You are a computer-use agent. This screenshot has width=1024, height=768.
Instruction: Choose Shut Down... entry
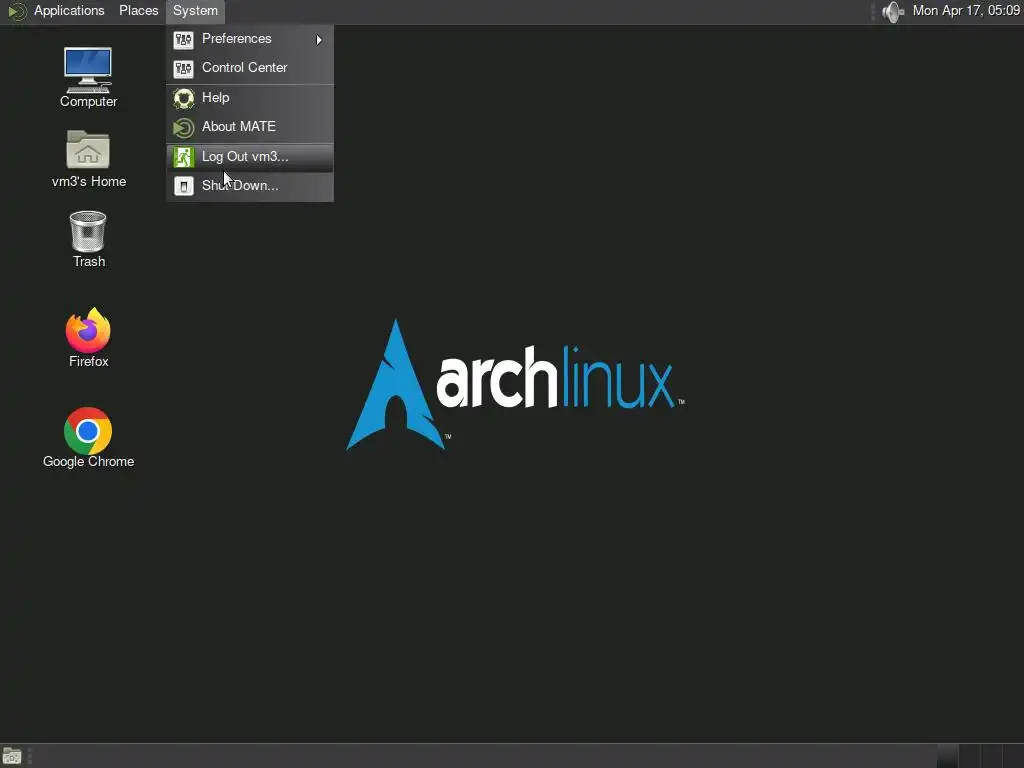[x=250, y=185]
